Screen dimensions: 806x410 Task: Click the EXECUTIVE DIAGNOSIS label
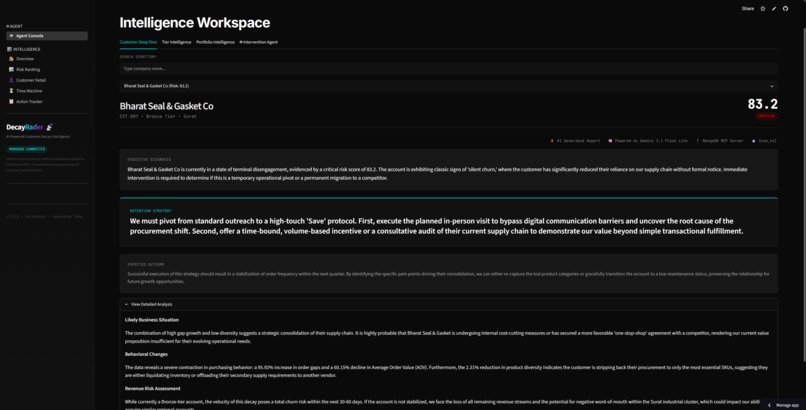tap(149, 159)
